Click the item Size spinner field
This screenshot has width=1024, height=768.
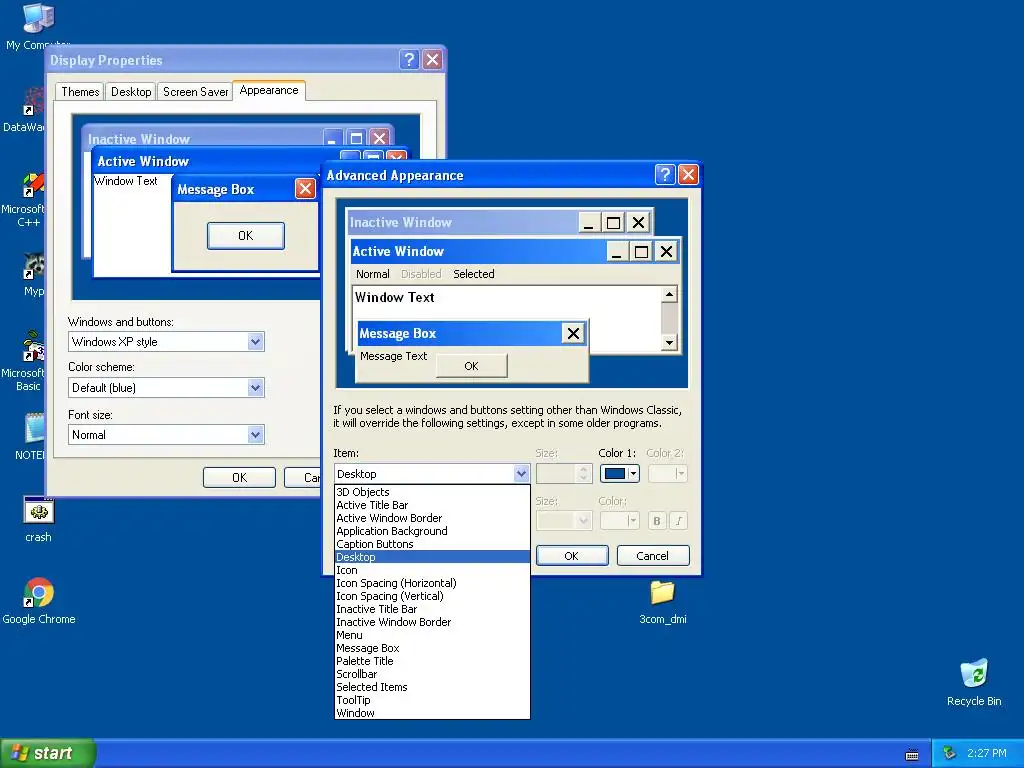click(x=564, y=473)
